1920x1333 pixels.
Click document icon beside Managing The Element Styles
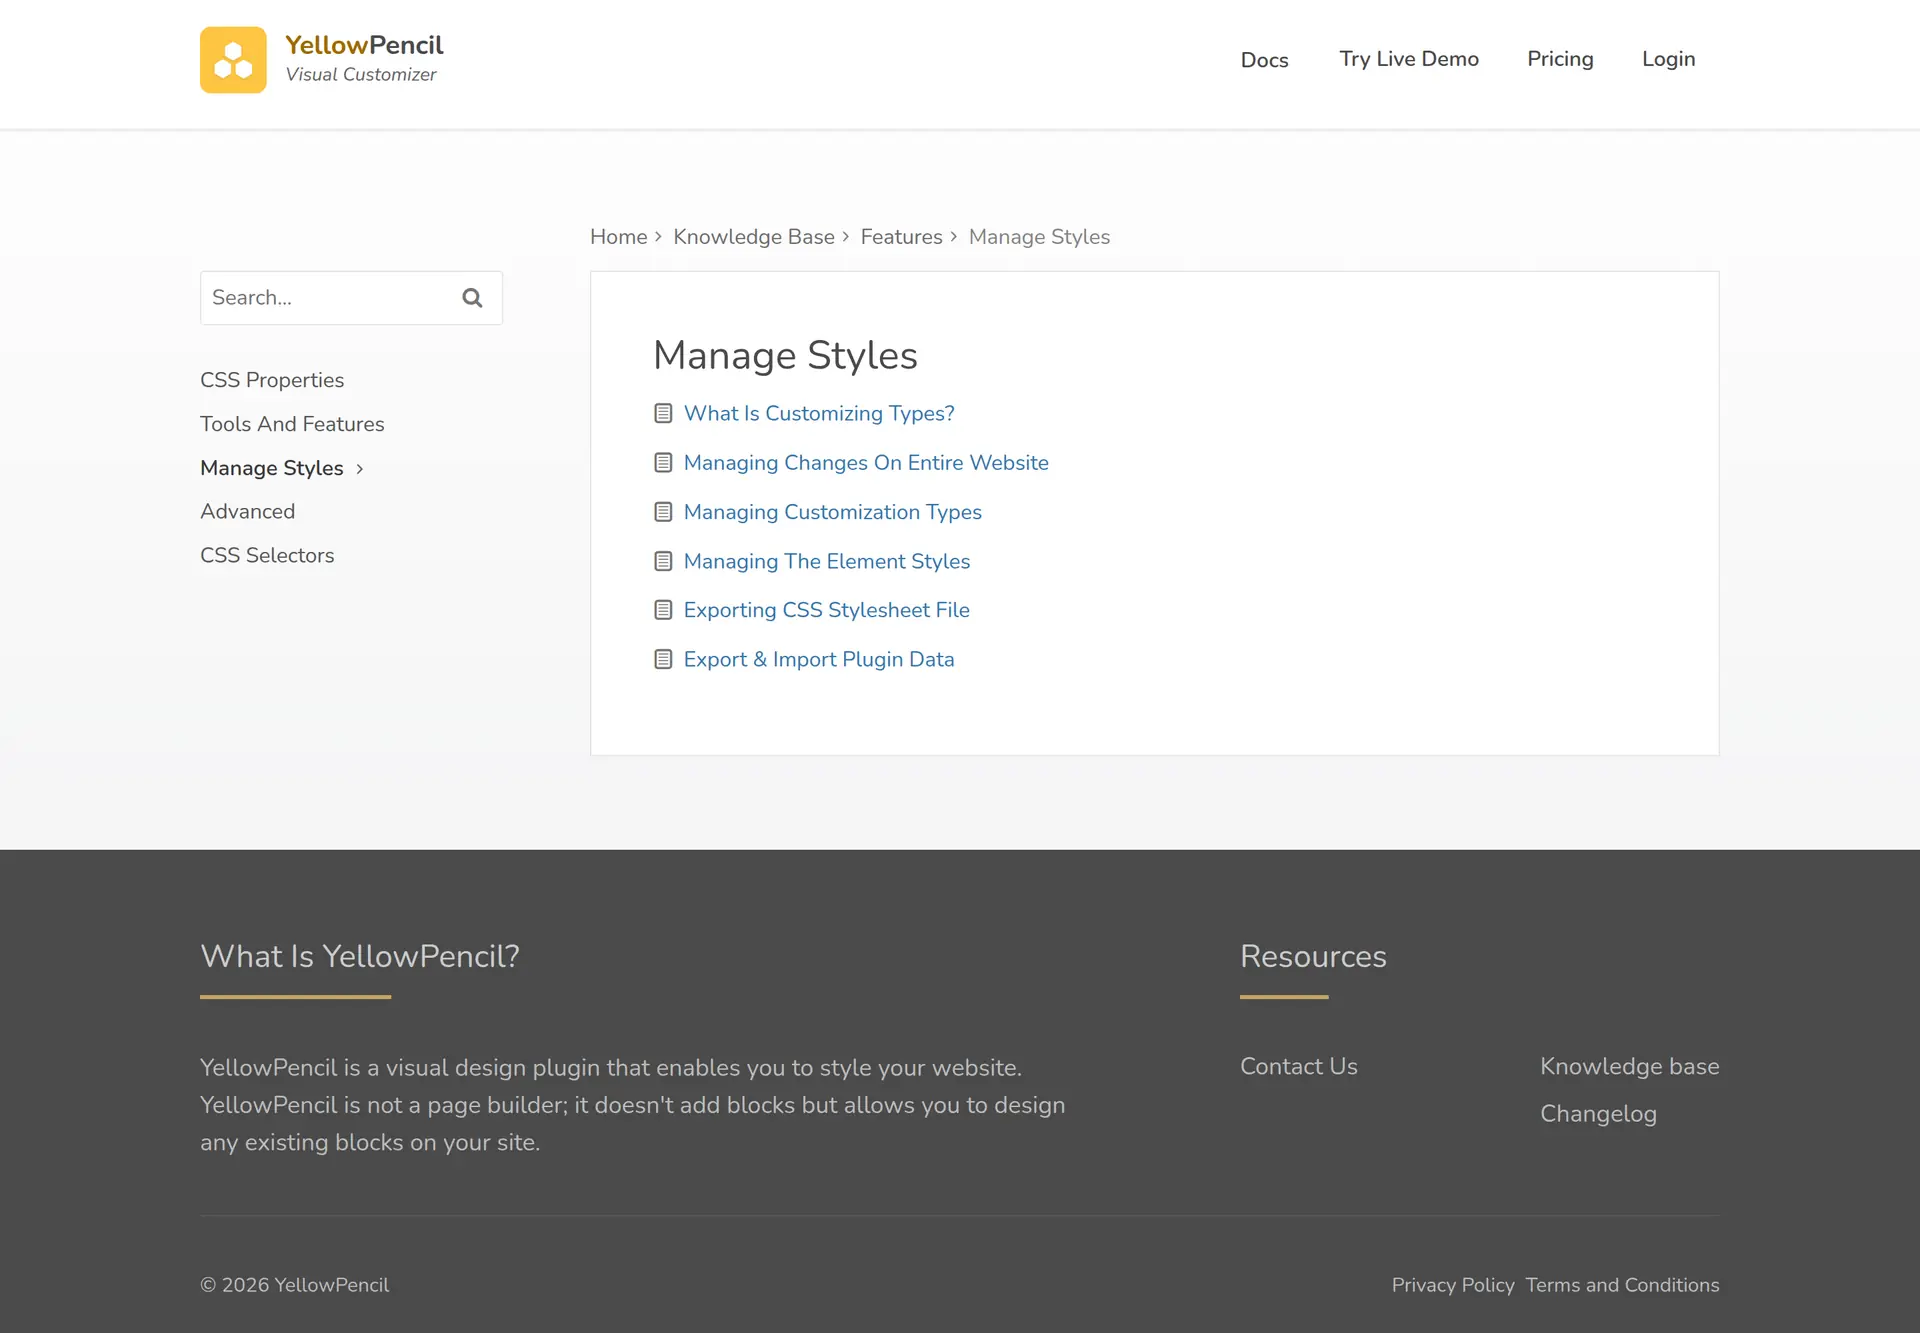point(663,561)
